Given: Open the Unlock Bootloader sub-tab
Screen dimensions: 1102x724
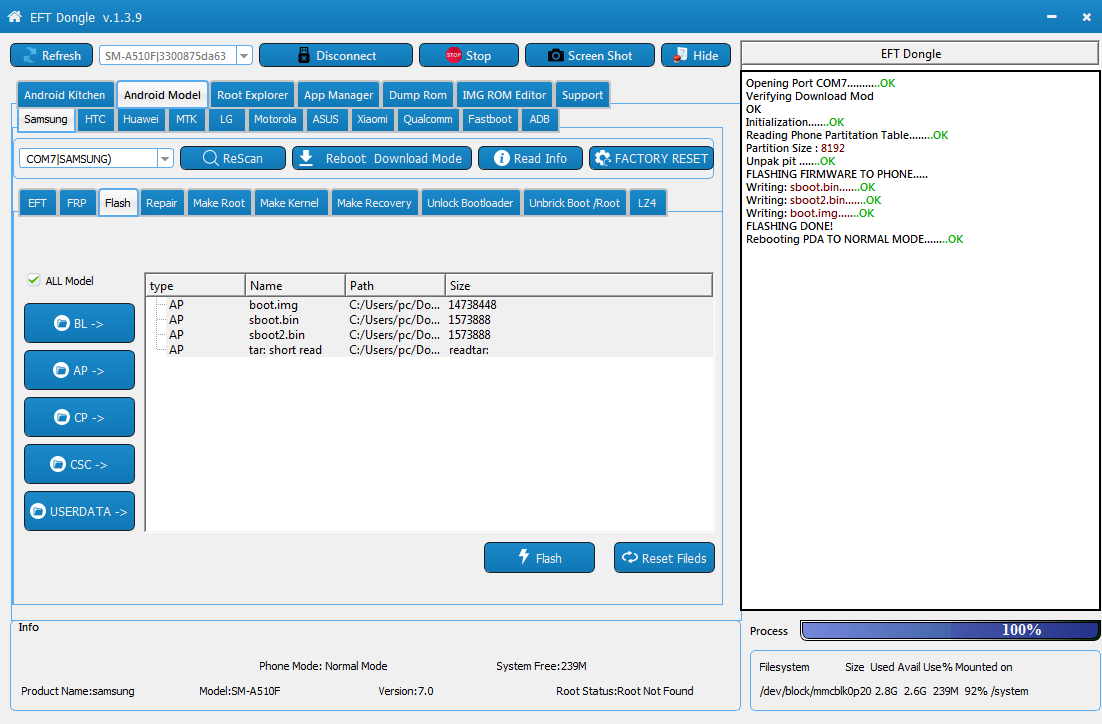Looking at the screenshot, I should point(470,202).
